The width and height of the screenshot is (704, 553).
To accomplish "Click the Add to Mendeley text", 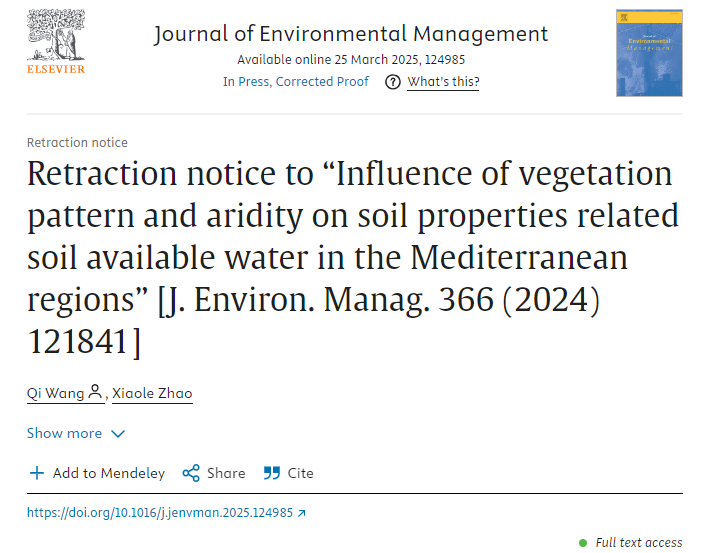I will click(x=109, y=473).
